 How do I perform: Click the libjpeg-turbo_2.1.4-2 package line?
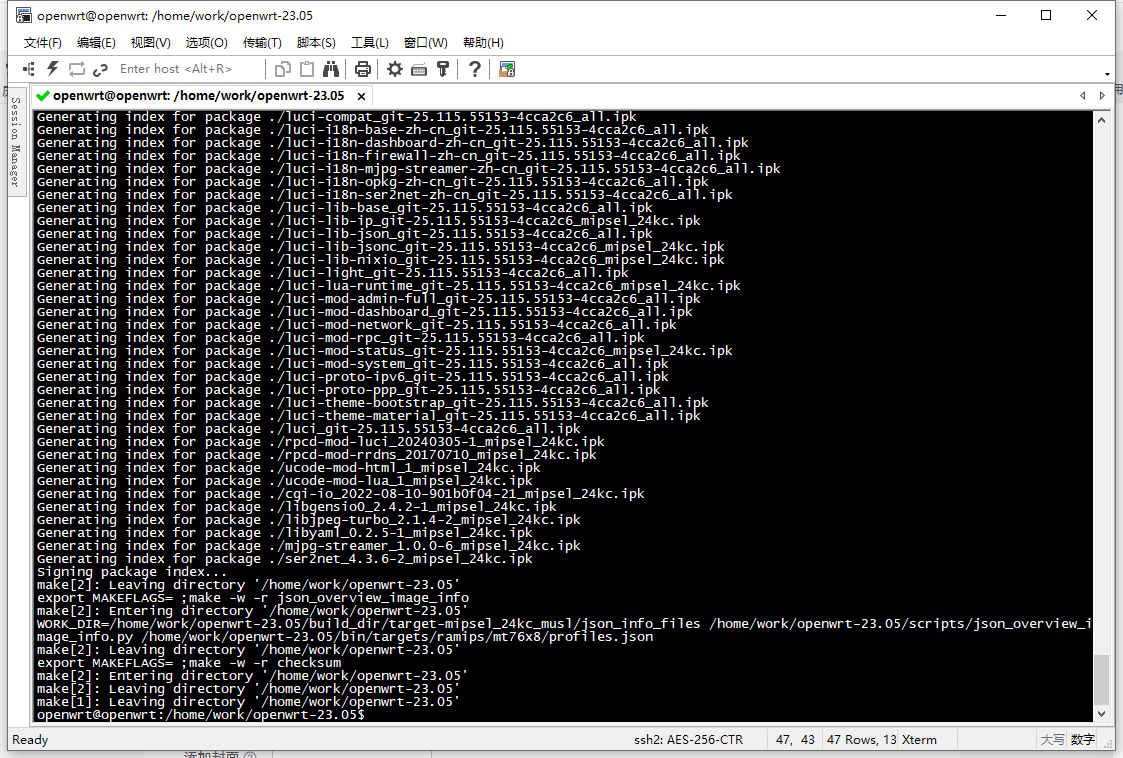[x=309, y=519]
